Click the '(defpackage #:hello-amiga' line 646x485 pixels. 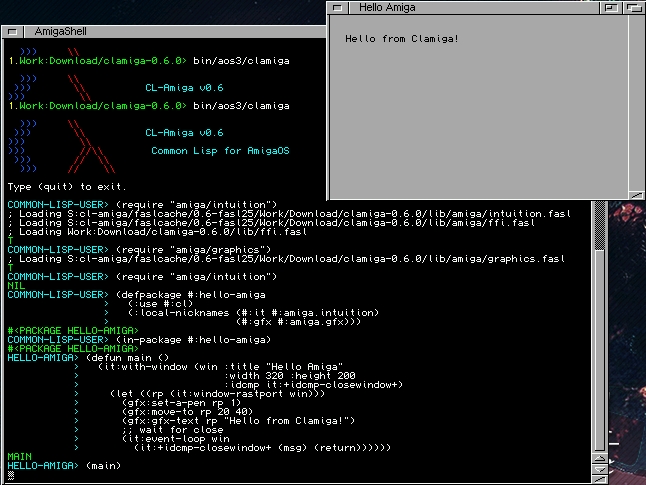tap(190, 295)
